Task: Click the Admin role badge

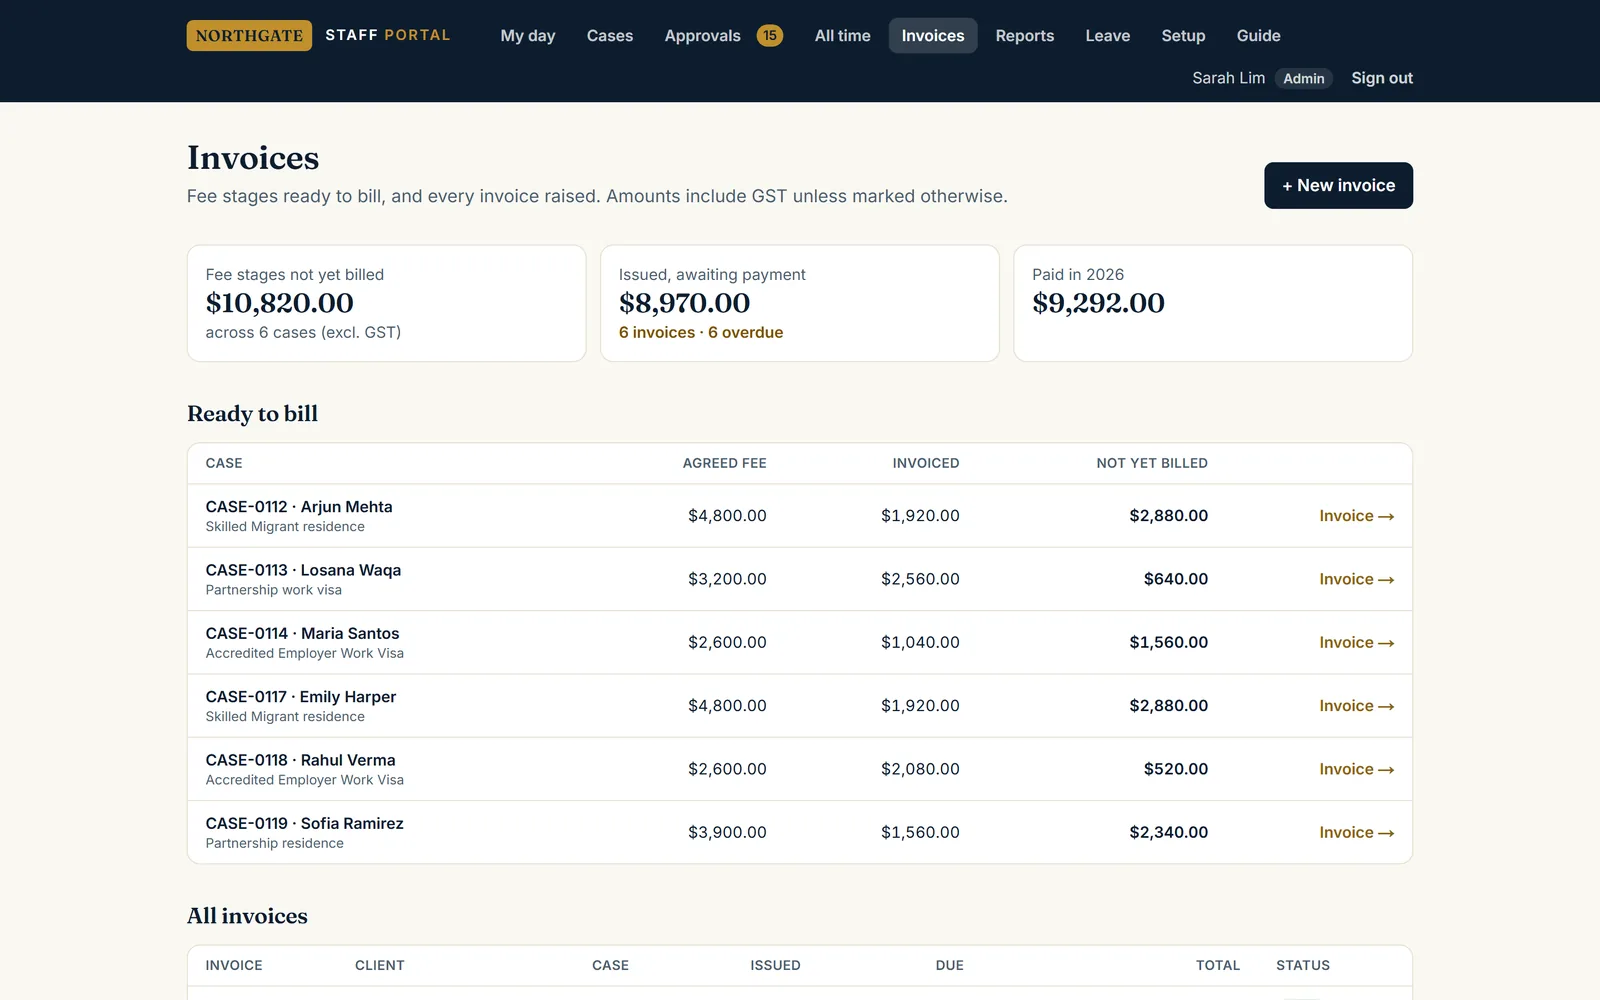Action: click(1304, 78)
